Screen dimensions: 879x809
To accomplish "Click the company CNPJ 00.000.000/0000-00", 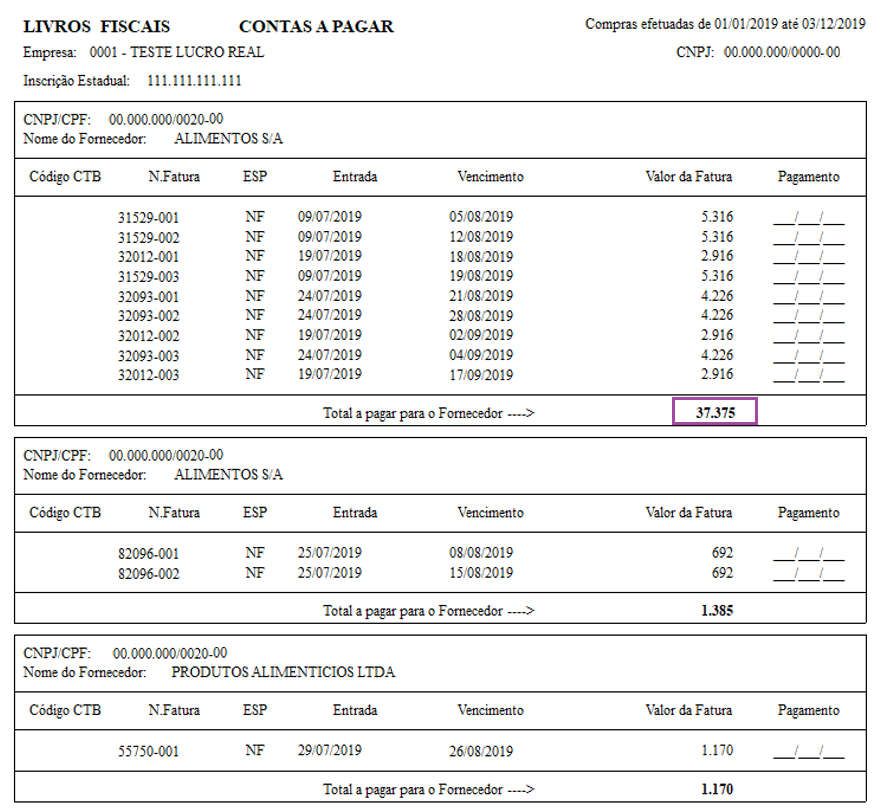I will pos(781,52).
